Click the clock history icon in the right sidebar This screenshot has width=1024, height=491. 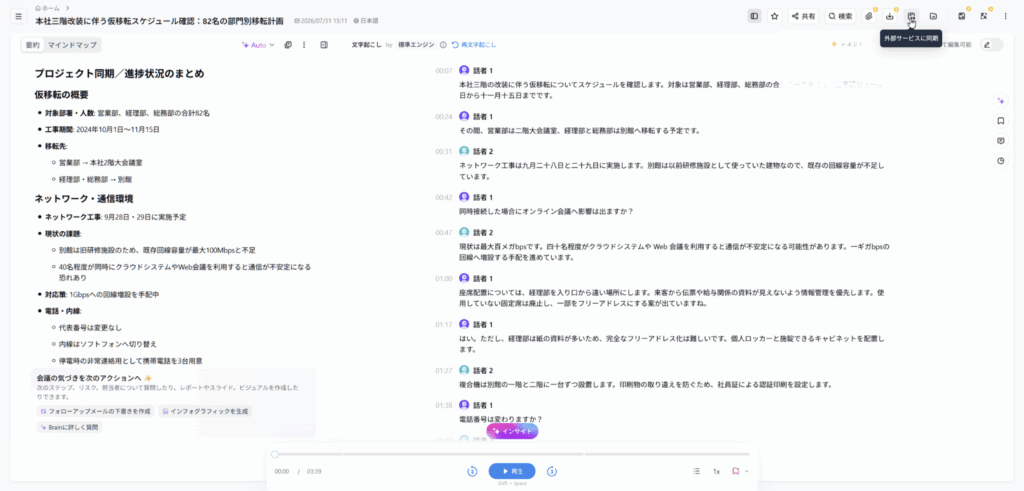pyautogui.click(x=1000, y=161)
